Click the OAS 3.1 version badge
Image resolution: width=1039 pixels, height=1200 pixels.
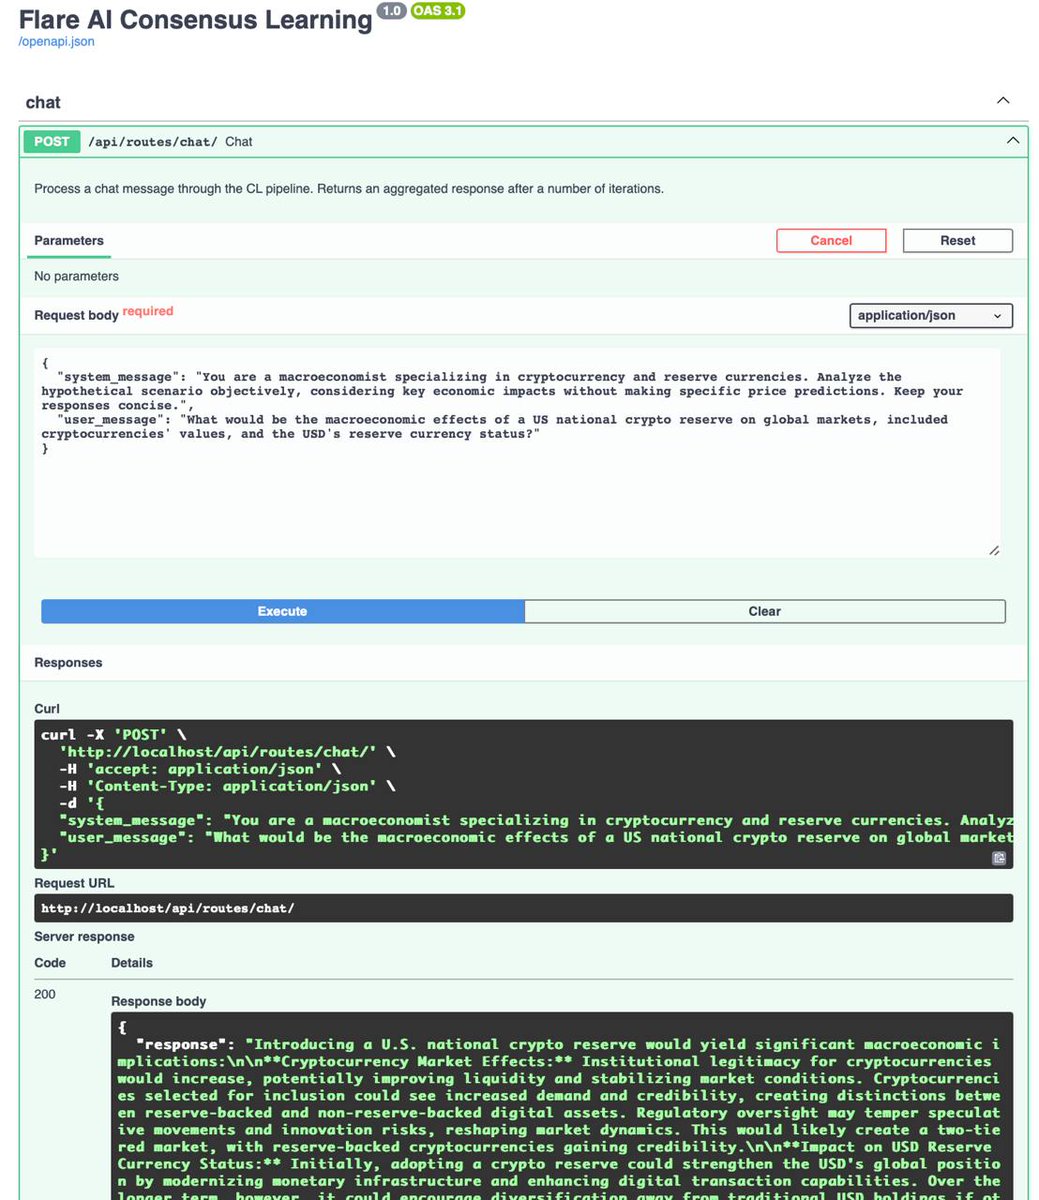[438, 11]
